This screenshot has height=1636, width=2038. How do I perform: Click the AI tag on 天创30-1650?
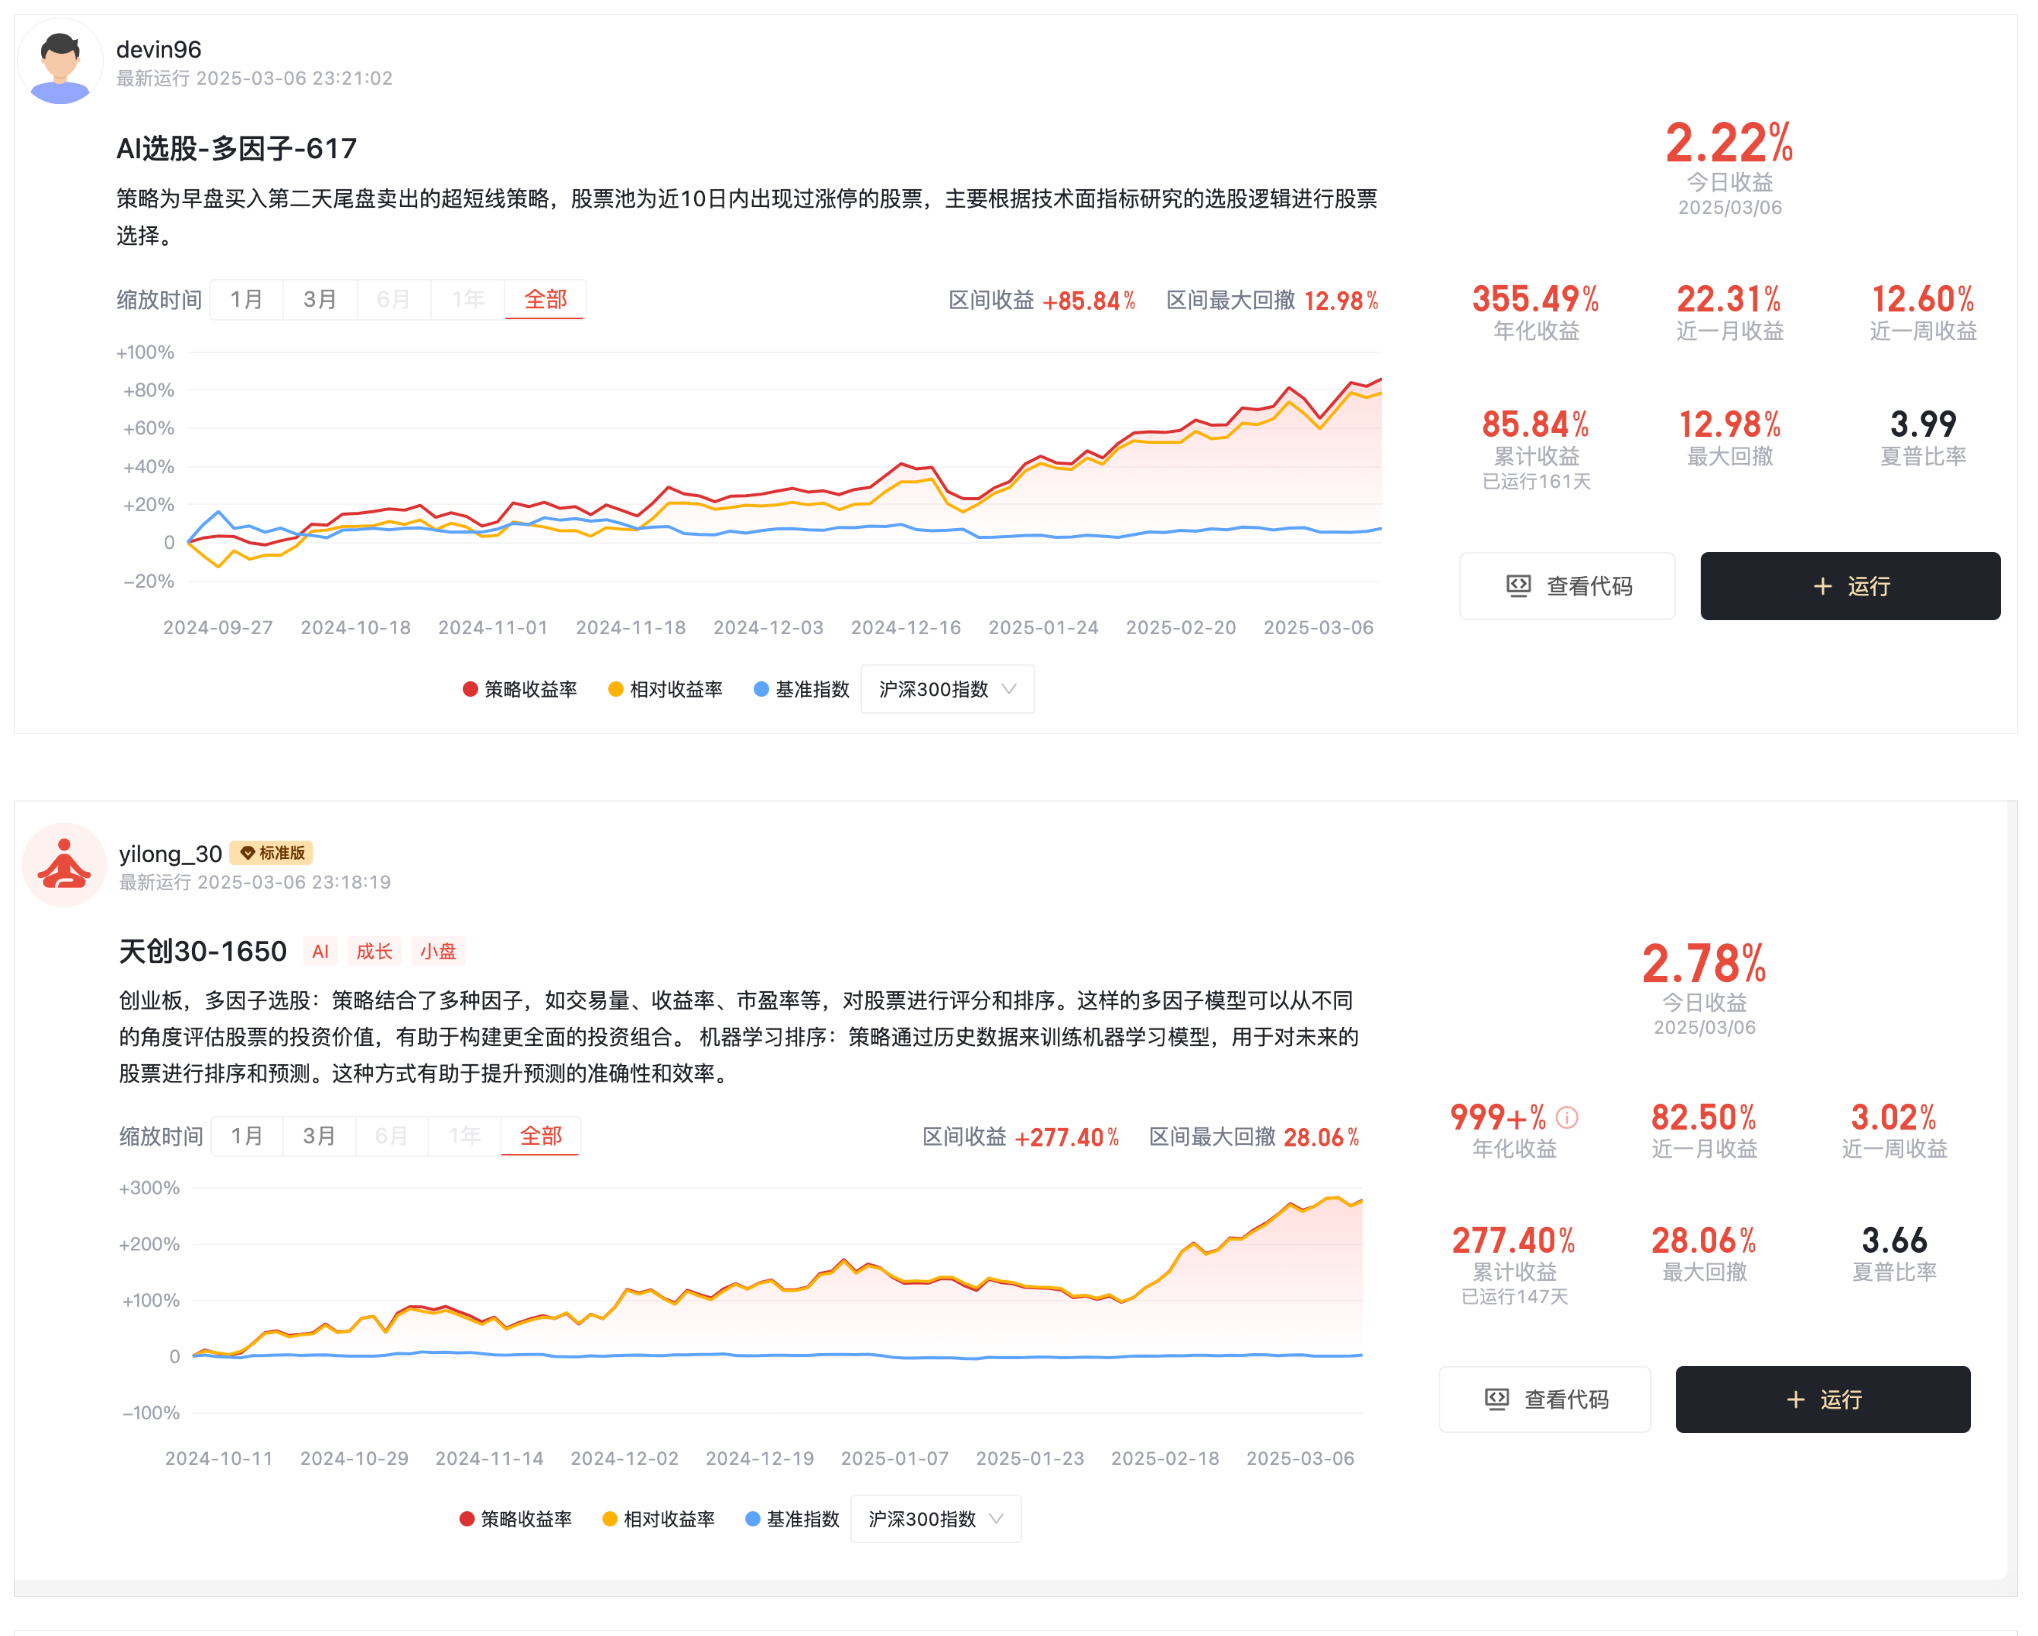pos(320,951)
